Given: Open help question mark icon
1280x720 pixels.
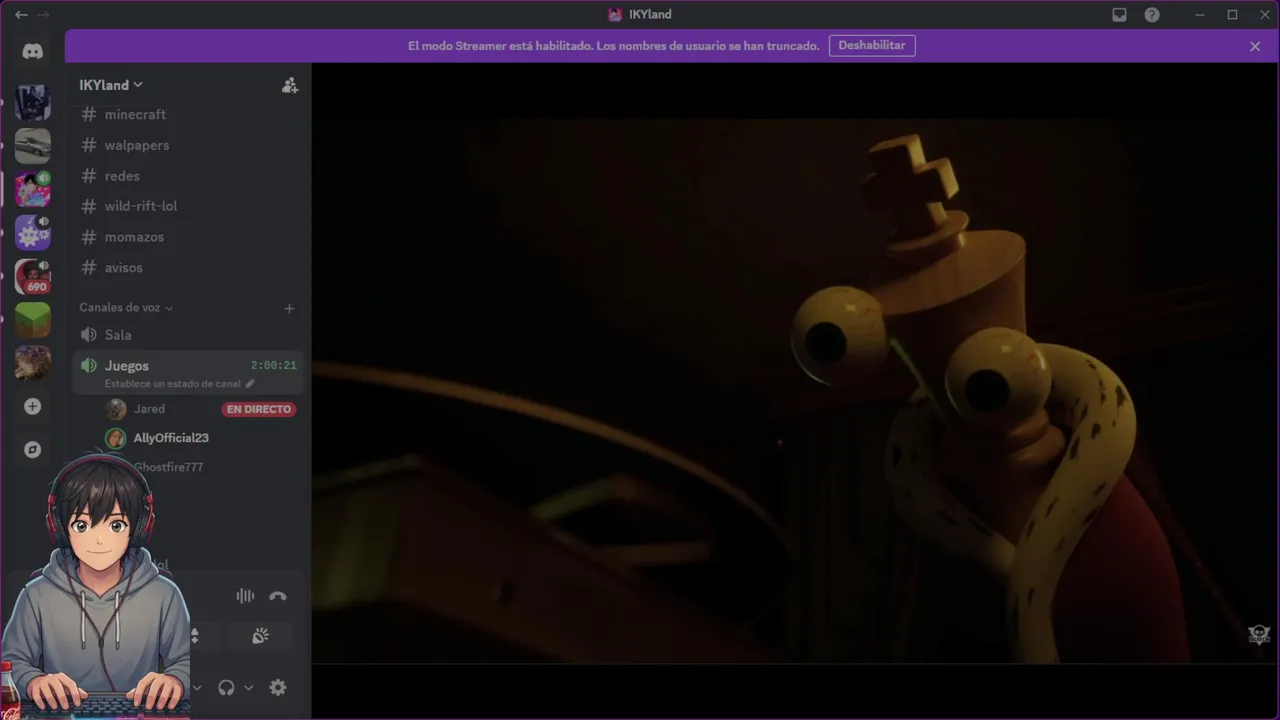Looking at the screenshot, I should 1152,15.
